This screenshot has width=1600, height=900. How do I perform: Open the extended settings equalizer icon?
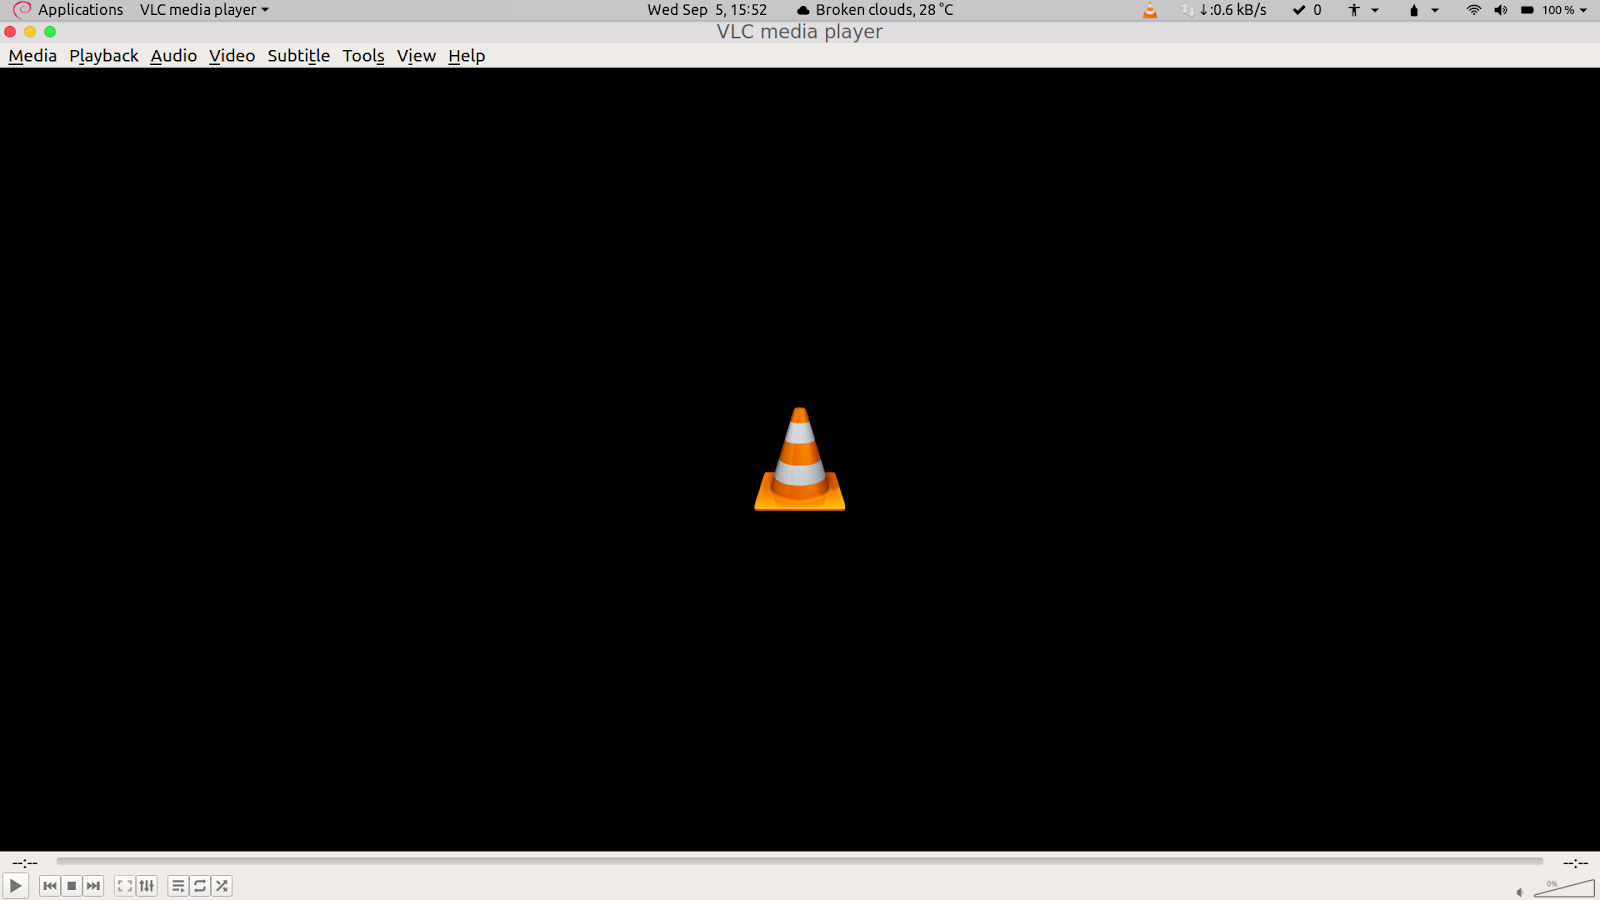coord(147,886)
